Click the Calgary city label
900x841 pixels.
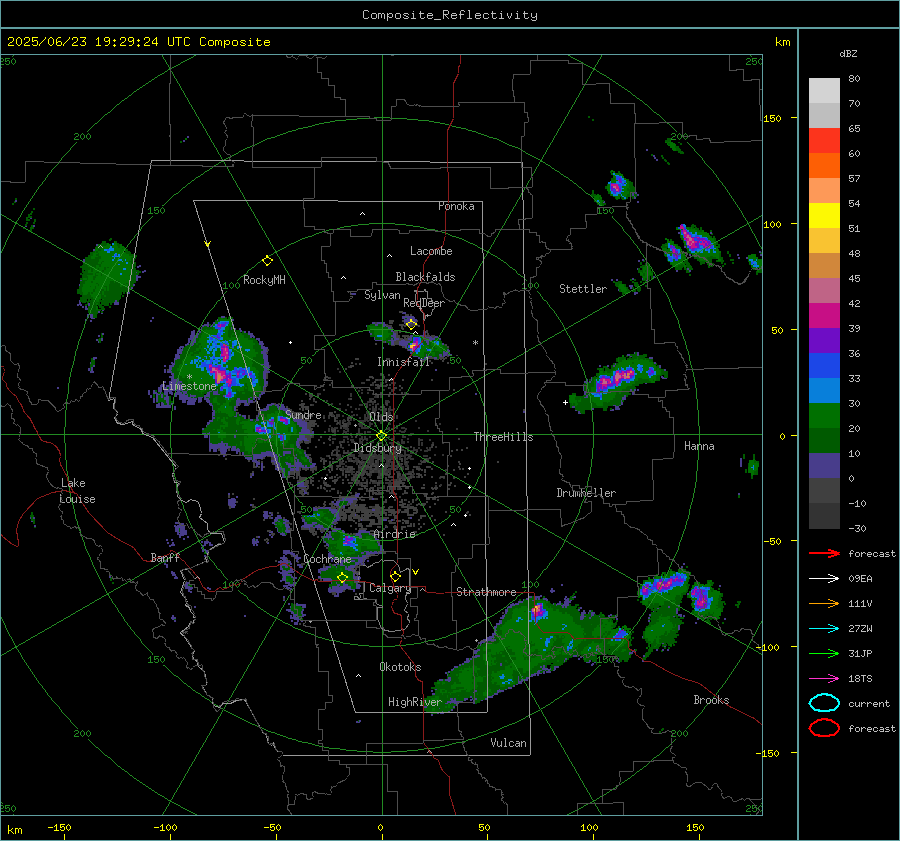click(390, 588)
